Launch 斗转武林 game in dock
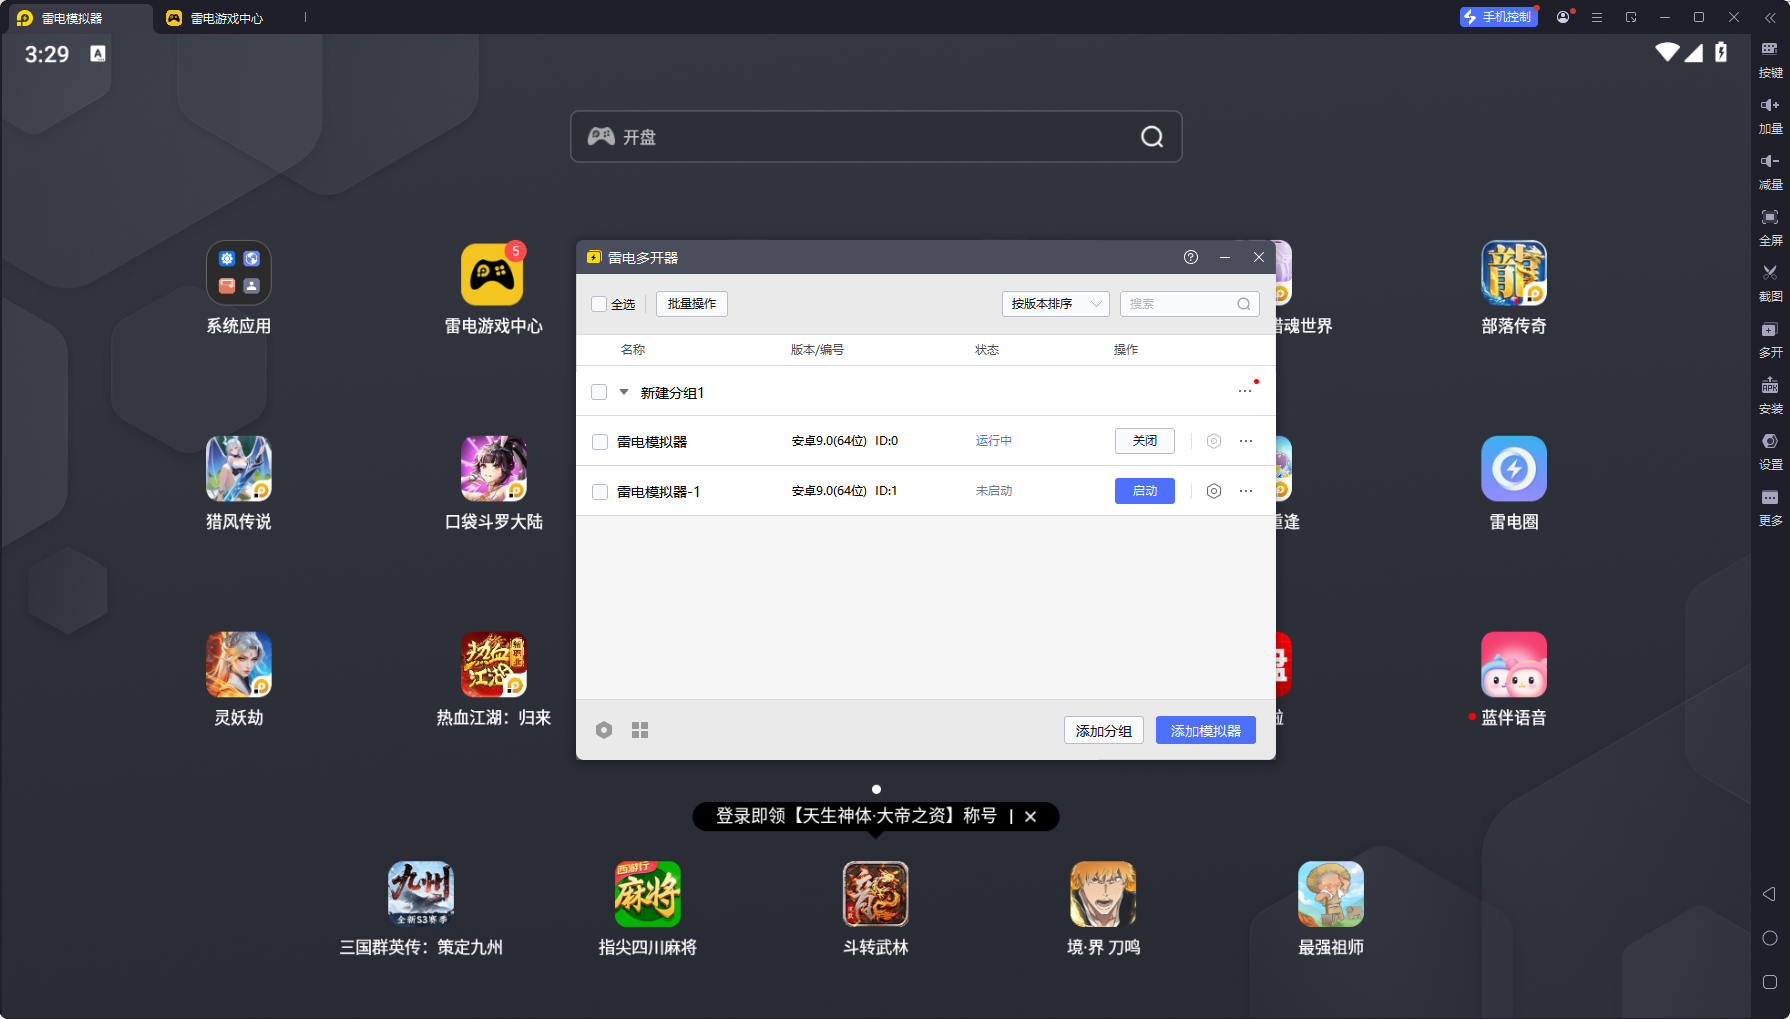Viewport: 1790px width, 1019px height. tap(876, 894)
